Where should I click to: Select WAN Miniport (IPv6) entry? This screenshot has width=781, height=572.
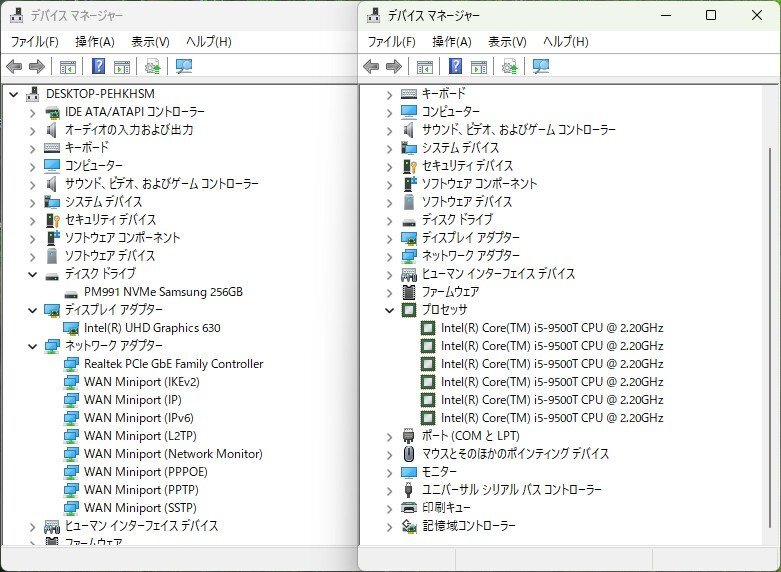point(139,418)
